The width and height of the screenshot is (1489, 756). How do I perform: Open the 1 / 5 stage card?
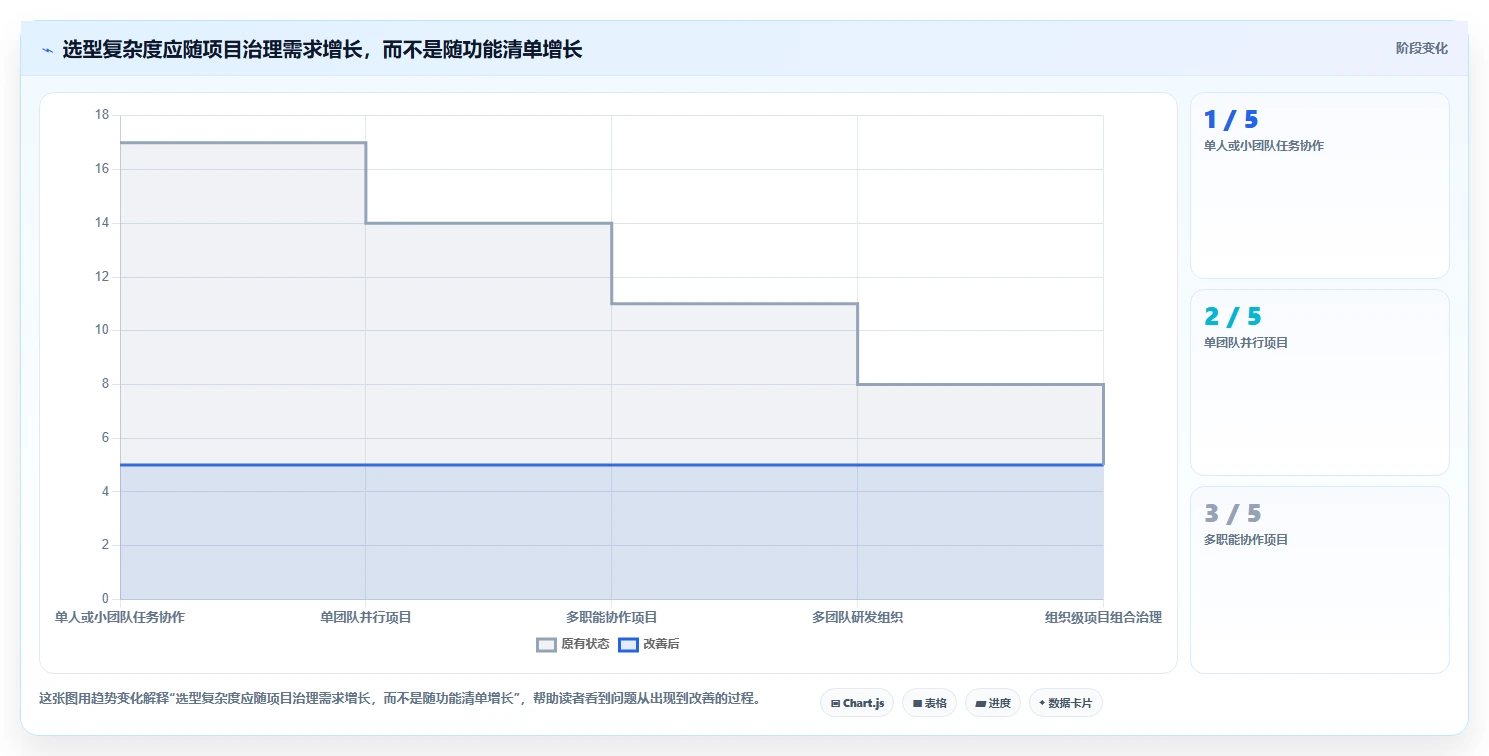1319,185
